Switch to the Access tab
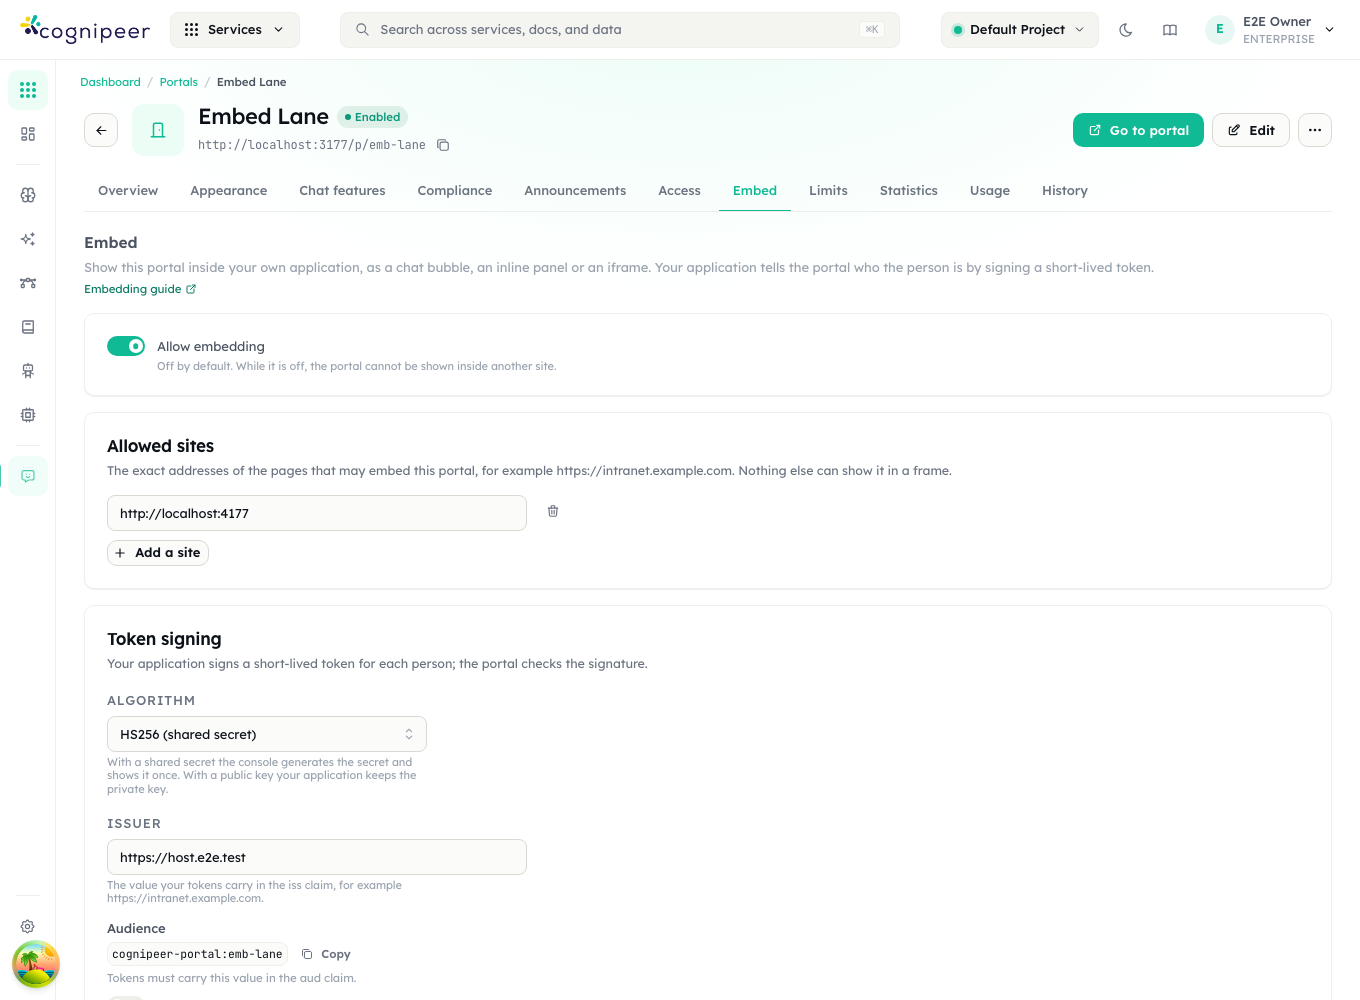The image size is (1360, 1000). click(679, 191)
